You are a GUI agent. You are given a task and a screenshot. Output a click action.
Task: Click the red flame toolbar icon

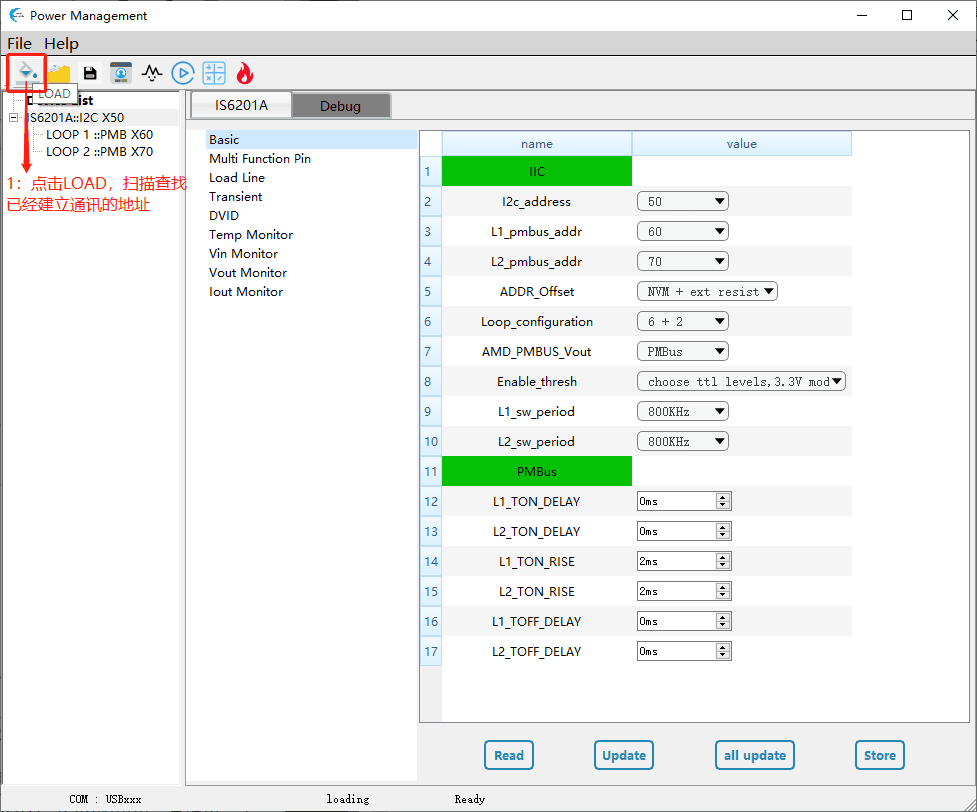[x=245, y=73]
